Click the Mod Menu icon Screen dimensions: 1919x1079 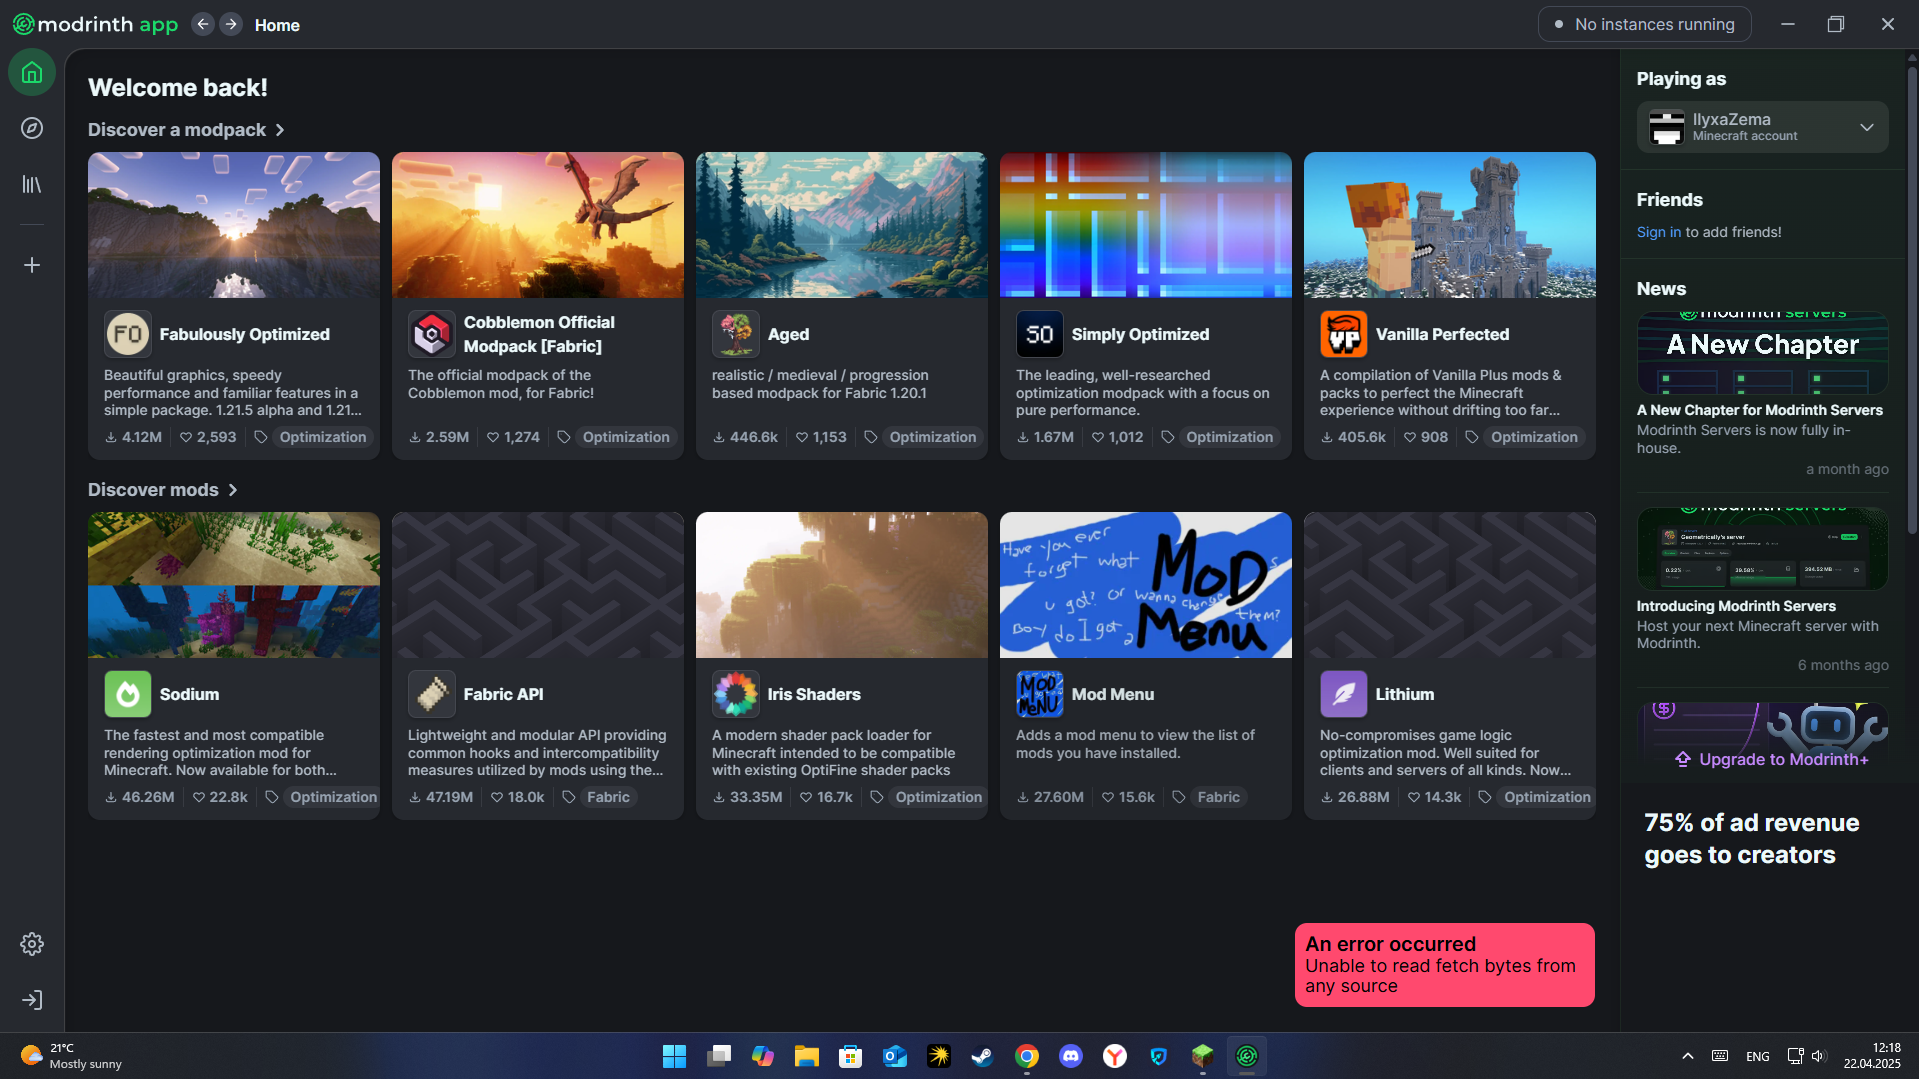tap(1040, 694)
